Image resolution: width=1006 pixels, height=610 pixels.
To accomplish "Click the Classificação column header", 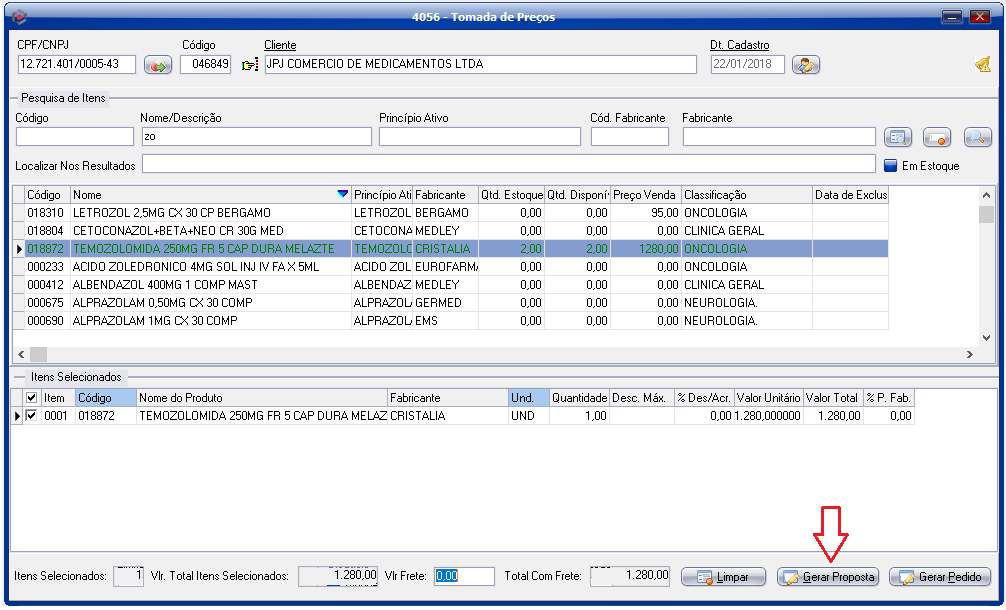I will [745, 195].
